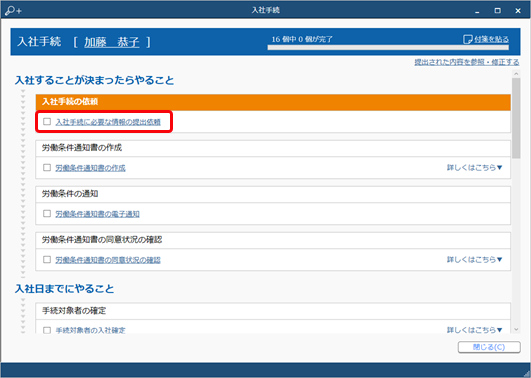Click the 労働条件の通知 section heading
This screenshot has width=531, height=378.
(70, 194)
